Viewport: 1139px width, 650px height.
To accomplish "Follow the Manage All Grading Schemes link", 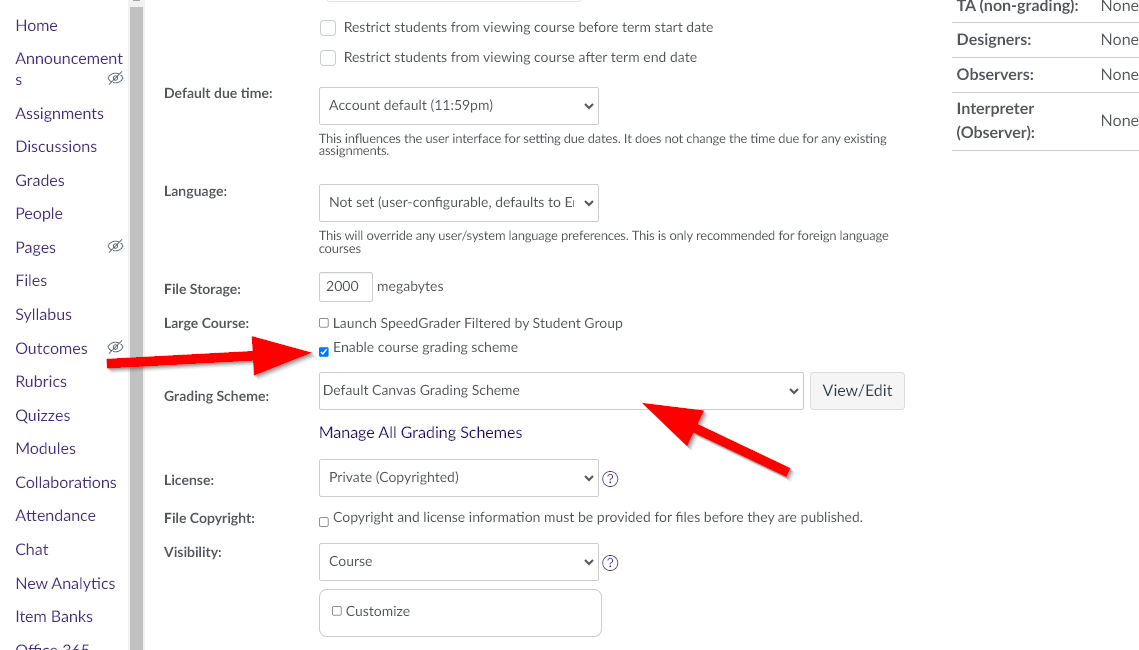I will (420, 433).
